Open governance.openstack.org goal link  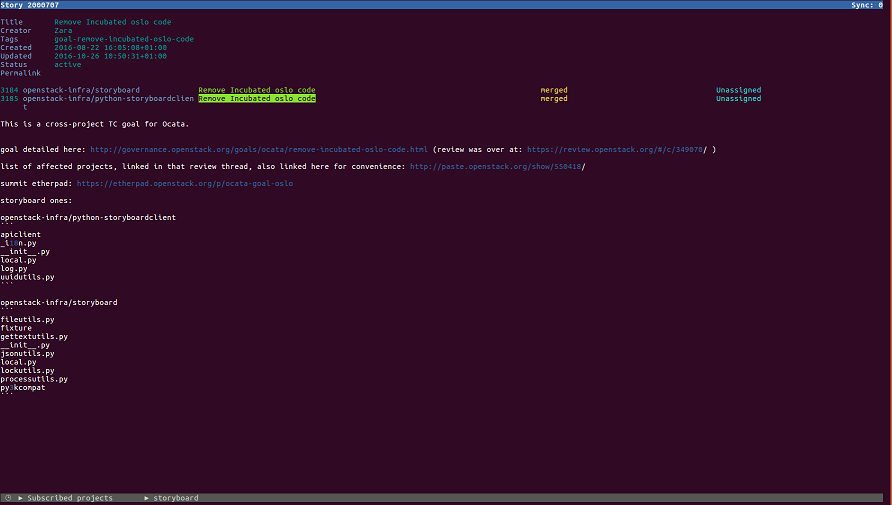coord(259,149)
